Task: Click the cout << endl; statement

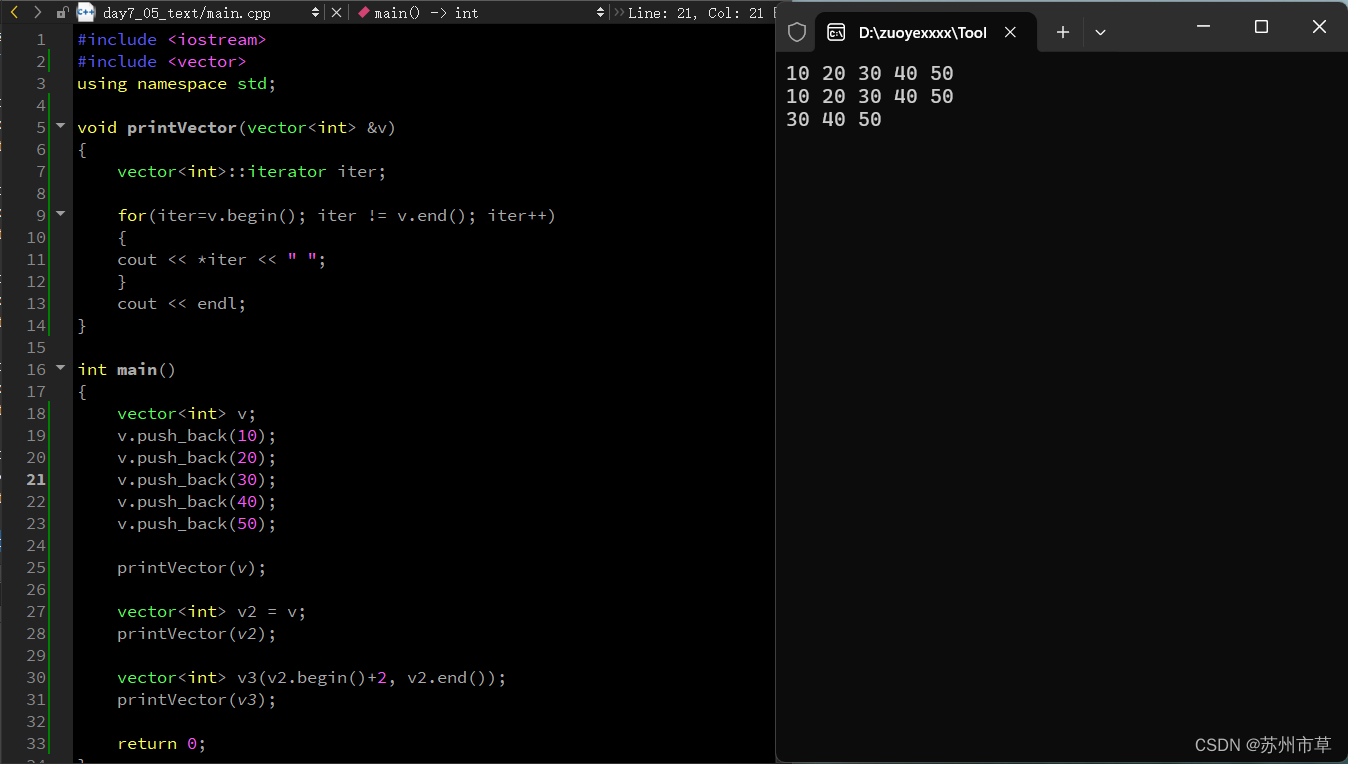Action: tap(181, 303)
